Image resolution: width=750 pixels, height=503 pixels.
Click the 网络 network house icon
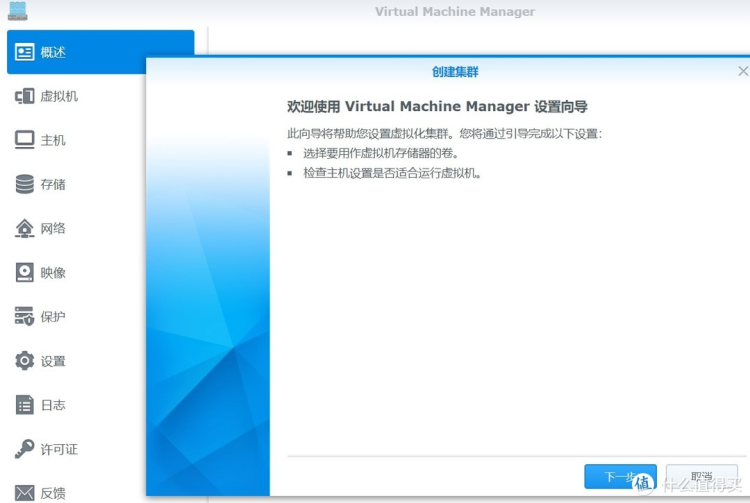point(24,228)
